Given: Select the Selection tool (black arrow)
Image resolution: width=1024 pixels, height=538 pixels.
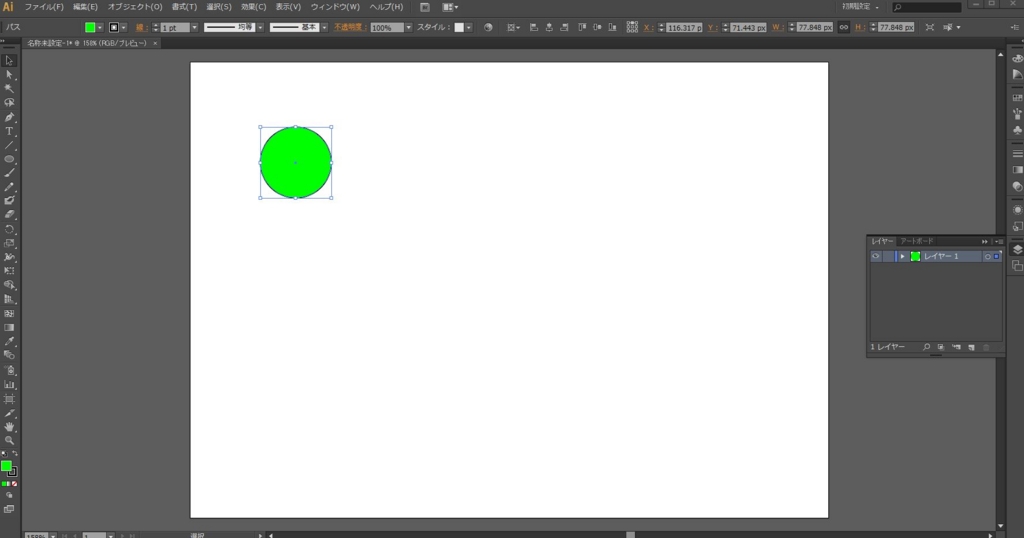Looking at the screenshot, I should pos(9,61).
